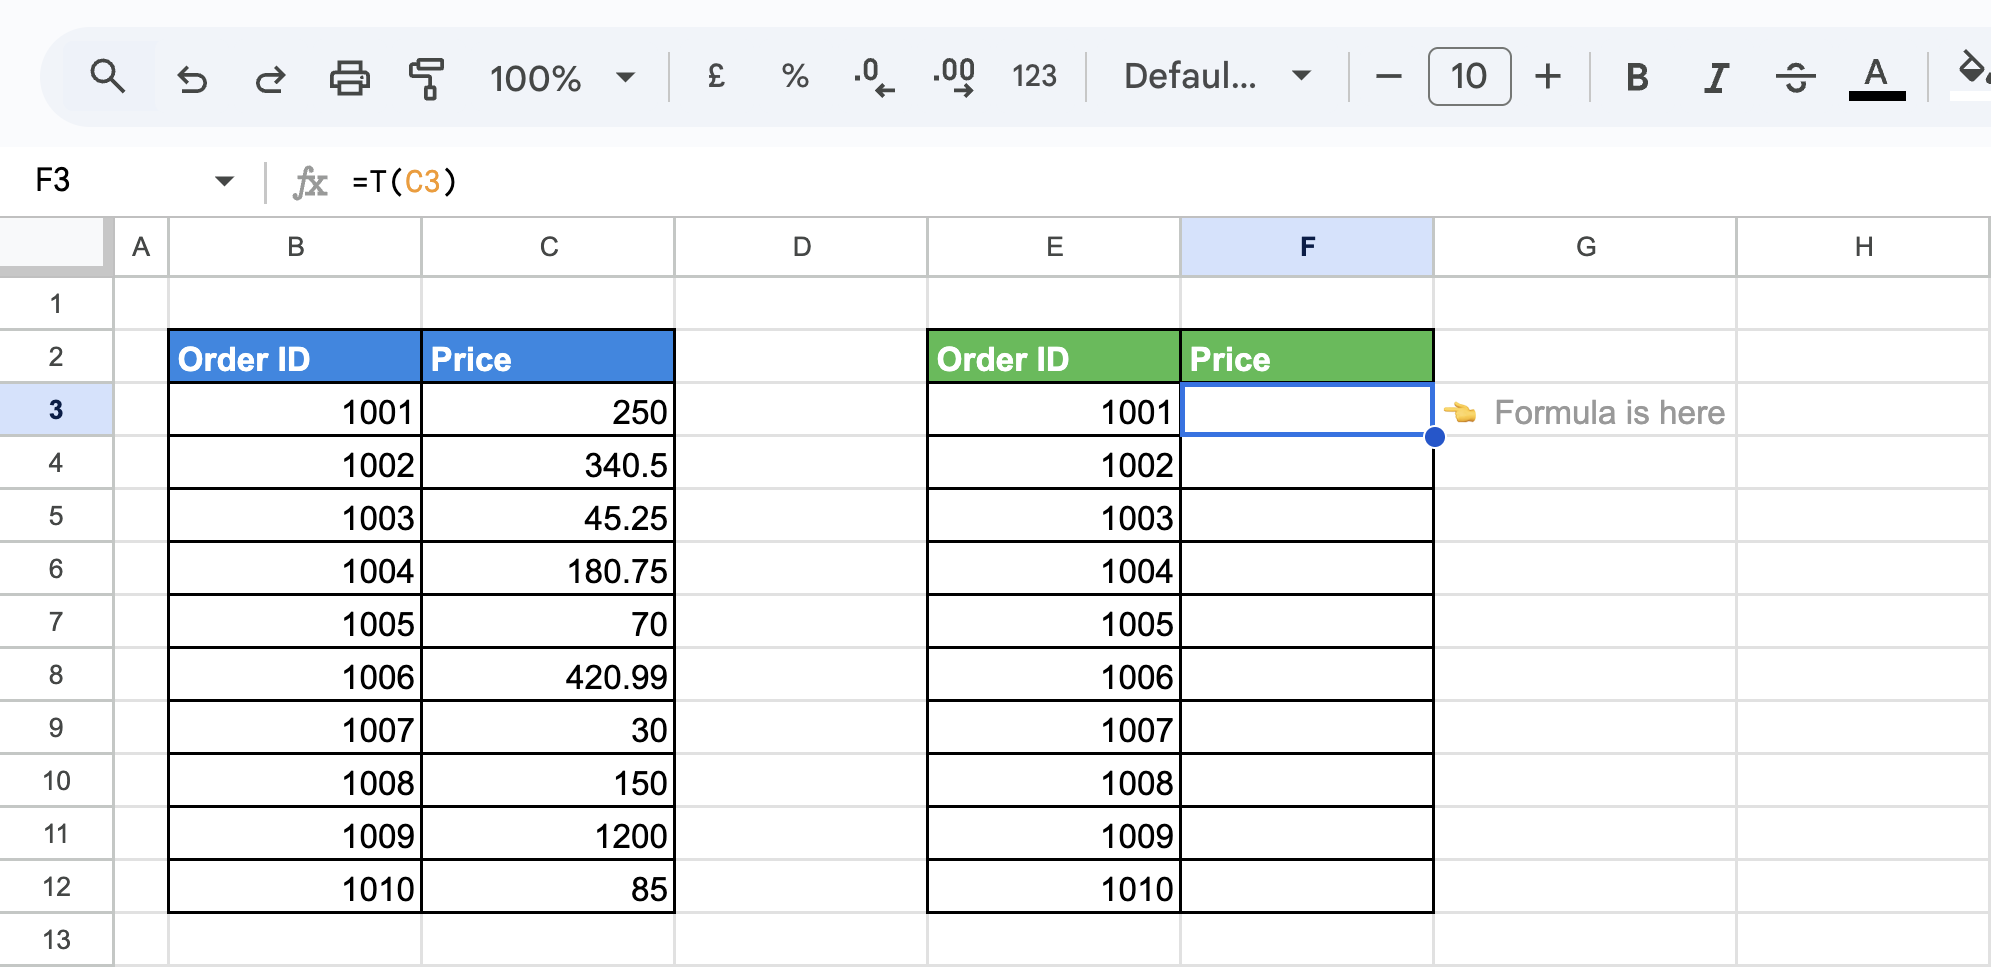Screen dimensions: 1991x967
Task: Increase font size with plus button
Action: pyautogui.click(x=1548, y=76)
